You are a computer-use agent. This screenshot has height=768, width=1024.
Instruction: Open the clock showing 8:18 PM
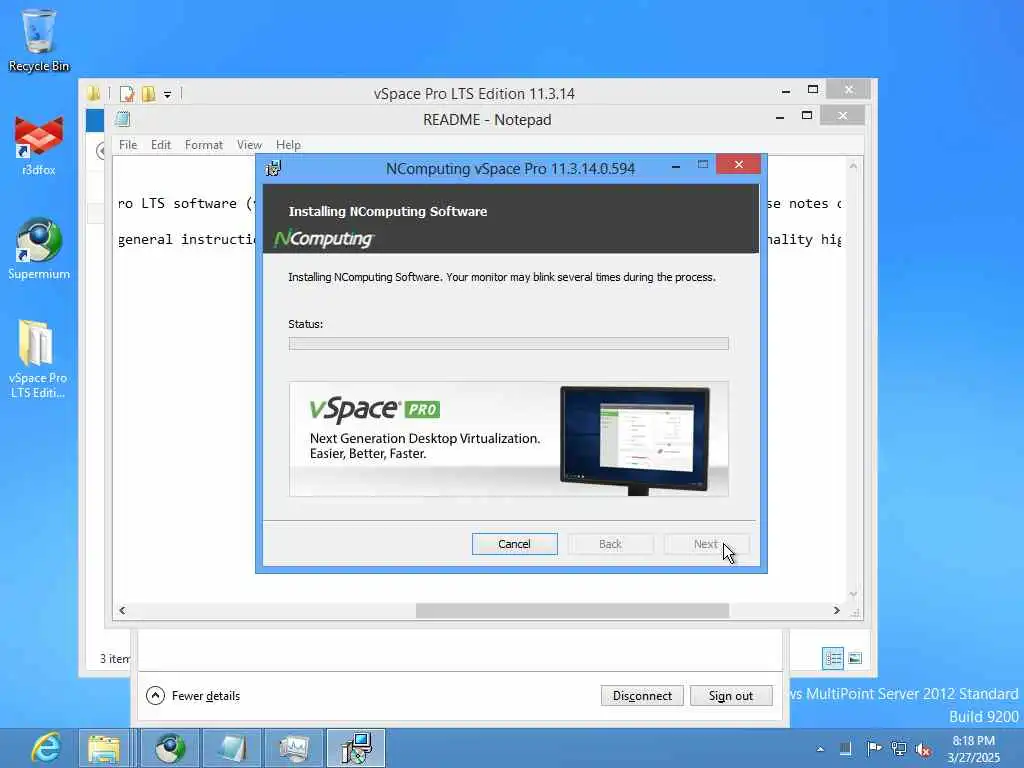[x=973, y=748]
